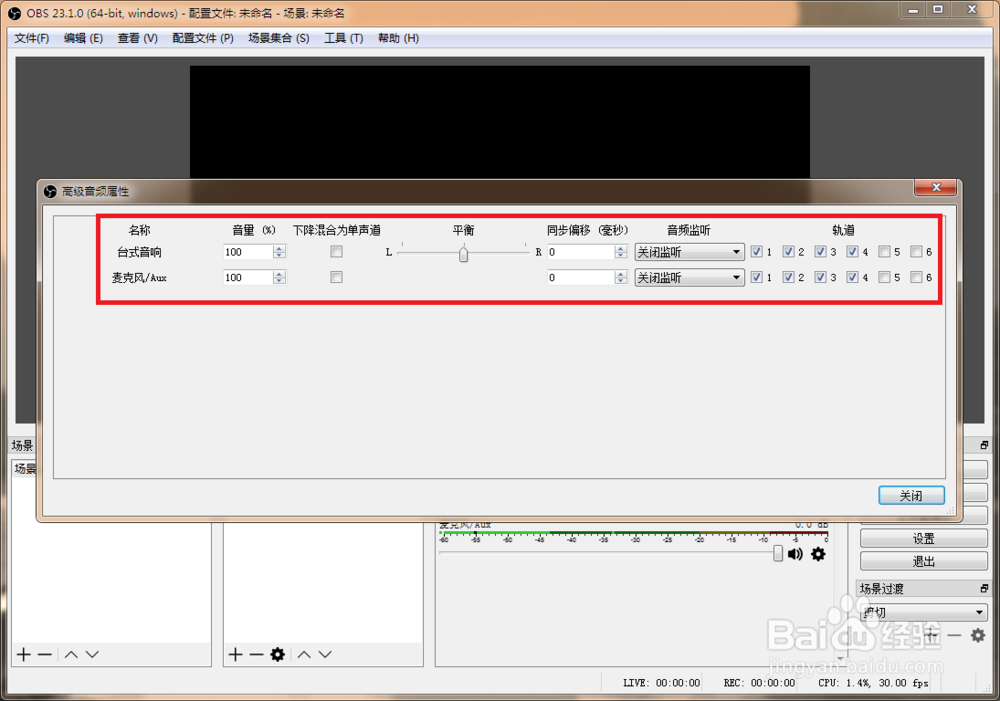The height and width of the screenshot is (701, 1000).
Task: Open the 场景过渡 transition type dropdown
Action: pyautogui.click(x=923, y=612)
